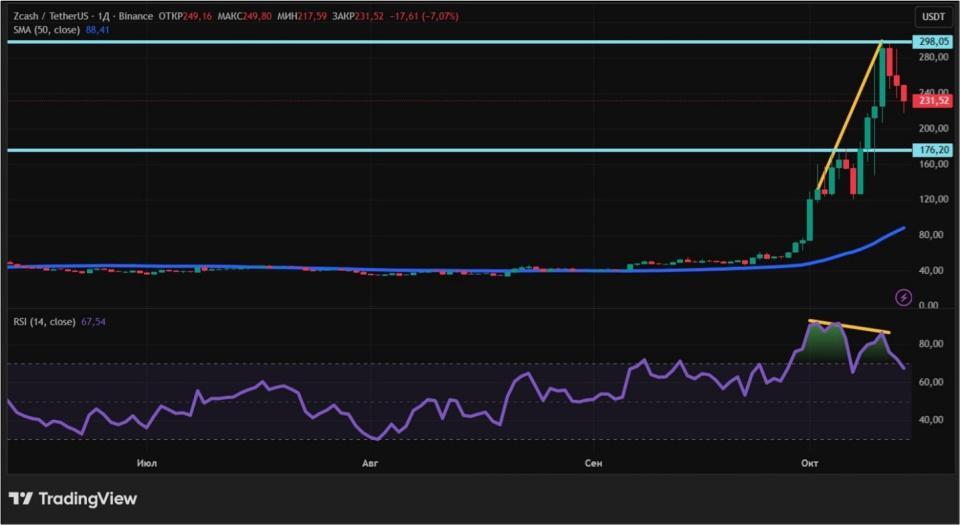Click the TradingView logo

73,498
